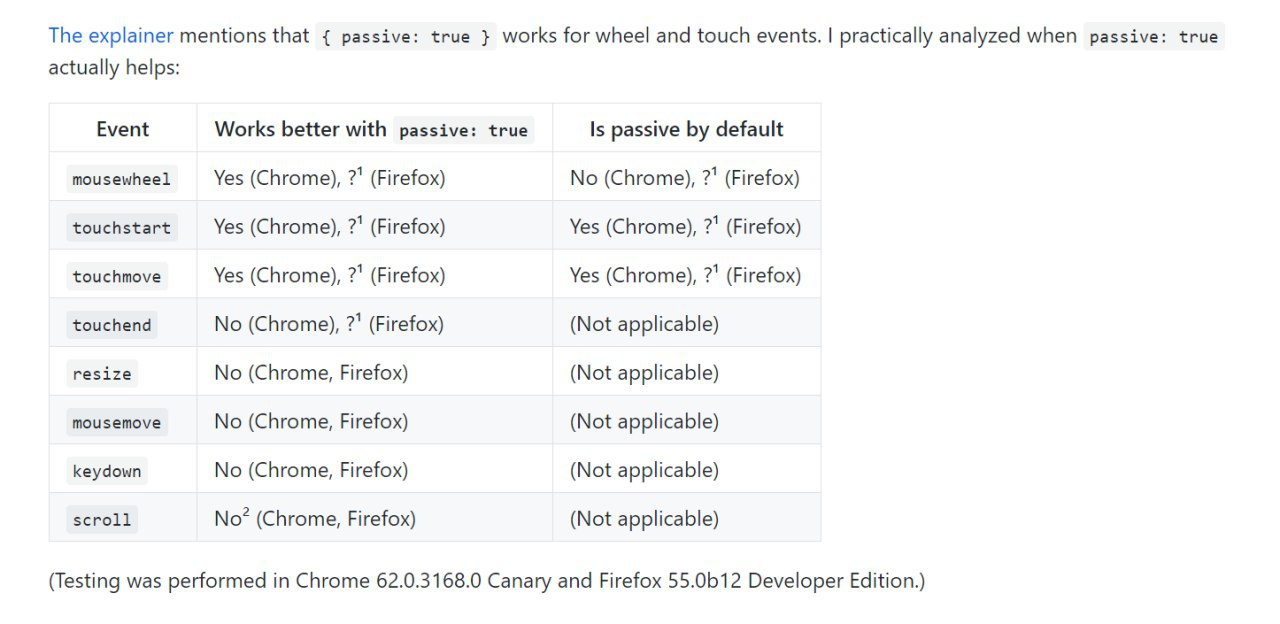Select the touchmove code label

point(116,277)
